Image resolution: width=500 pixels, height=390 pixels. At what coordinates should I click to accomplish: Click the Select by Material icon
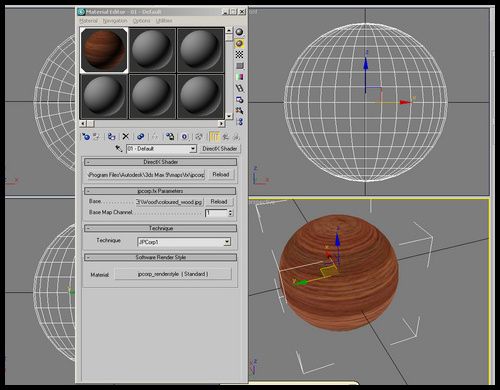(x=239, y=111)
